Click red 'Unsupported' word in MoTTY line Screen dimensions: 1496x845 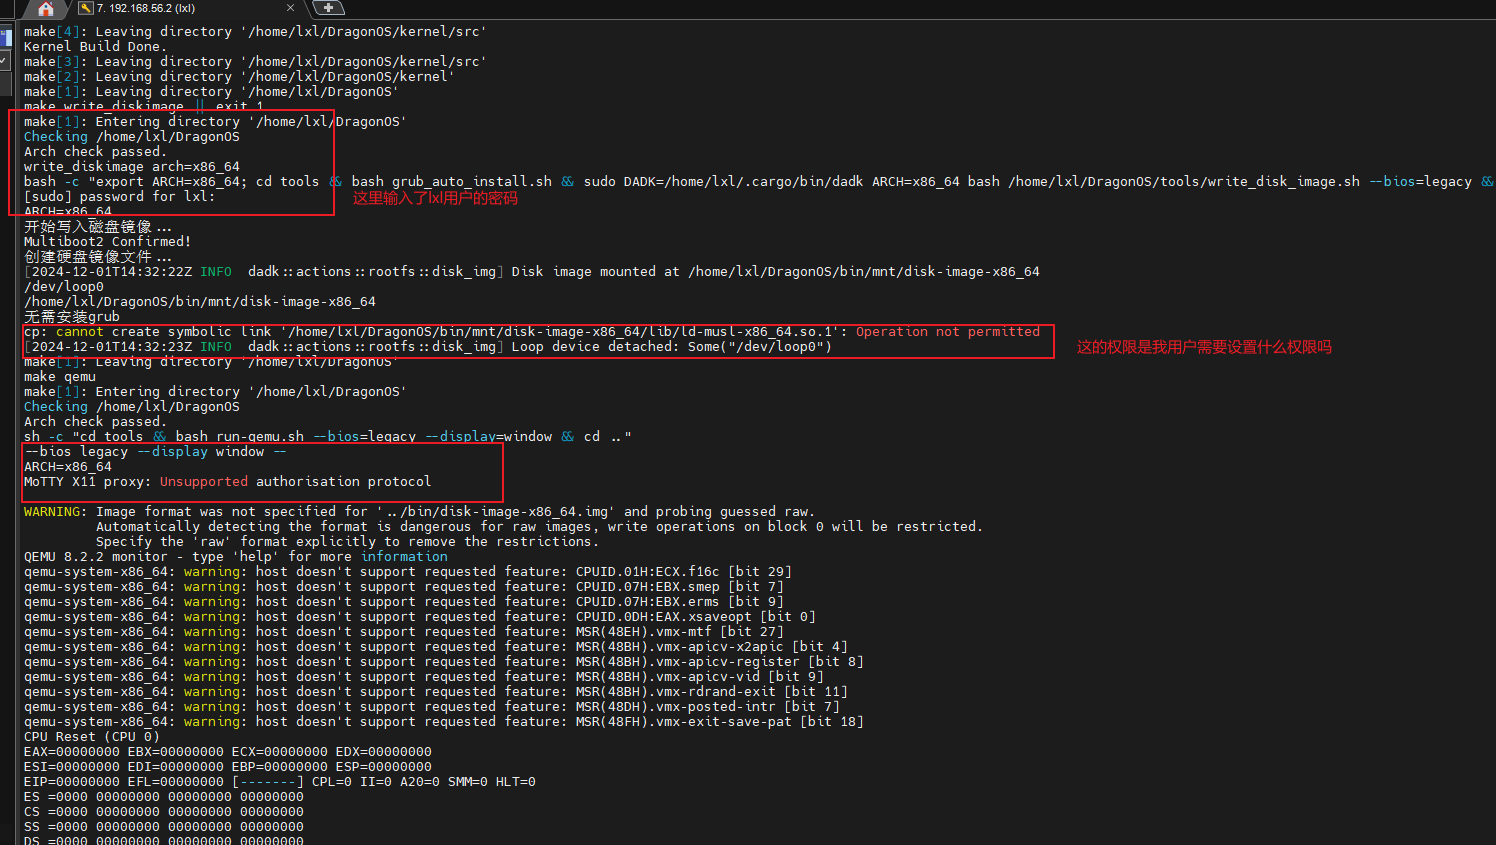click(203, 481)
